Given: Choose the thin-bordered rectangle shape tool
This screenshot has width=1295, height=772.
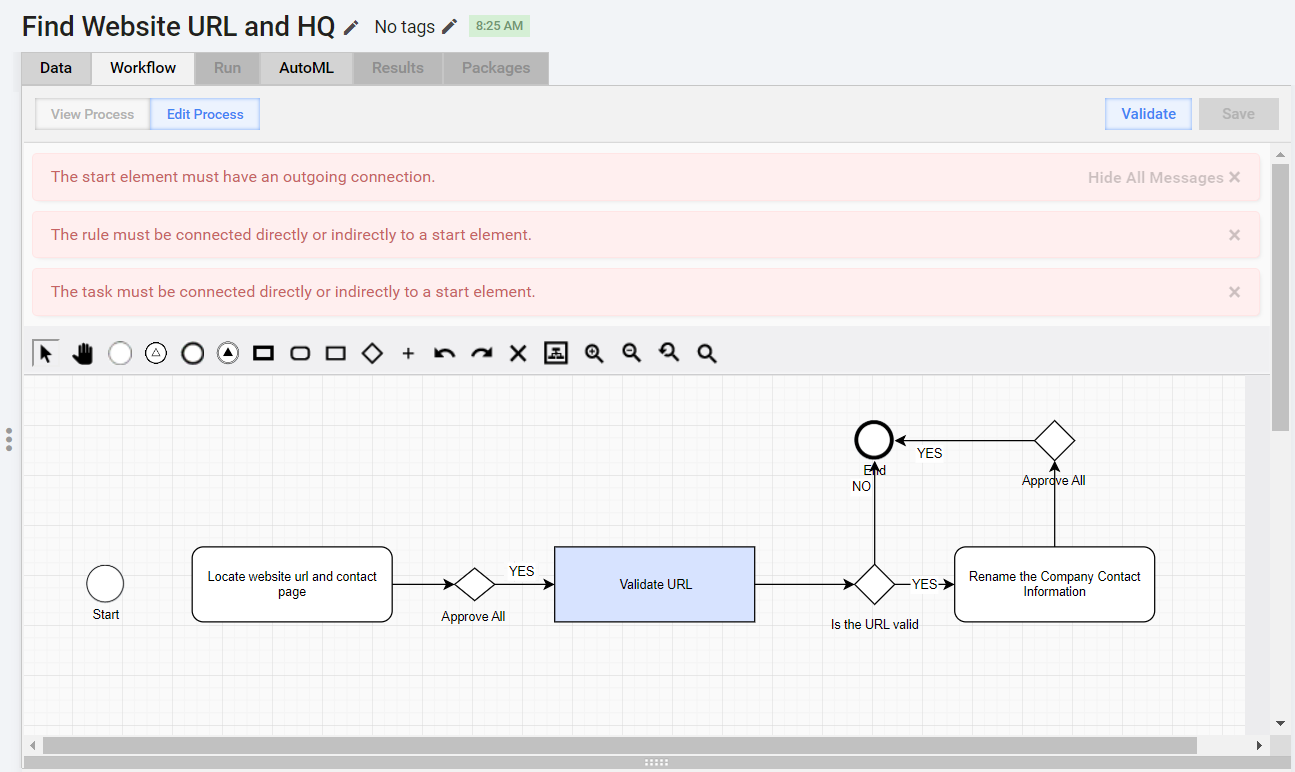Looking at the screenshot, I should coord(336,353).
